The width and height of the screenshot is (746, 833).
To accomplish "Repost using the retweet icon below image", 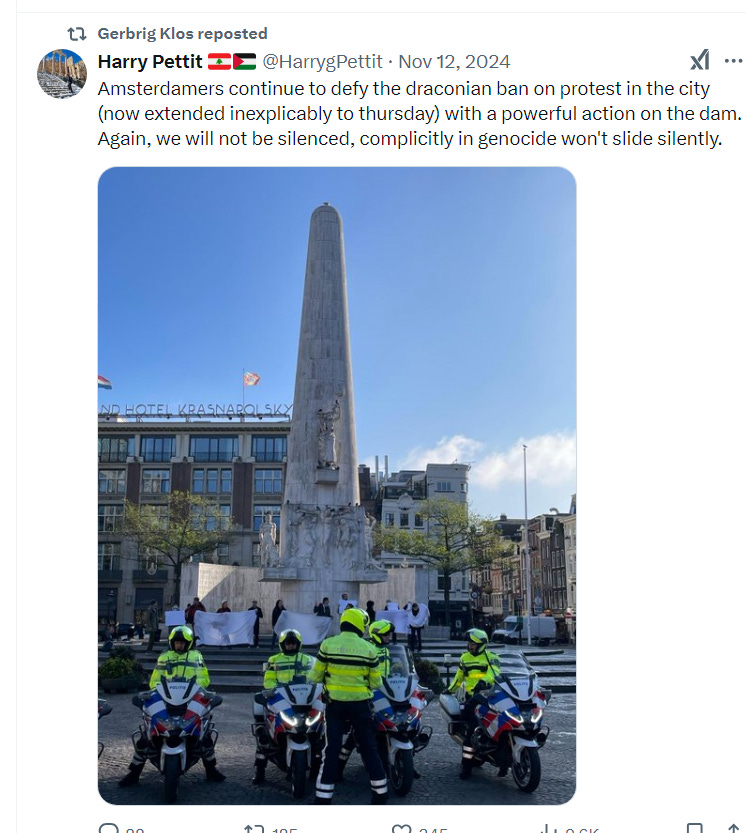I will pos(254,829).
